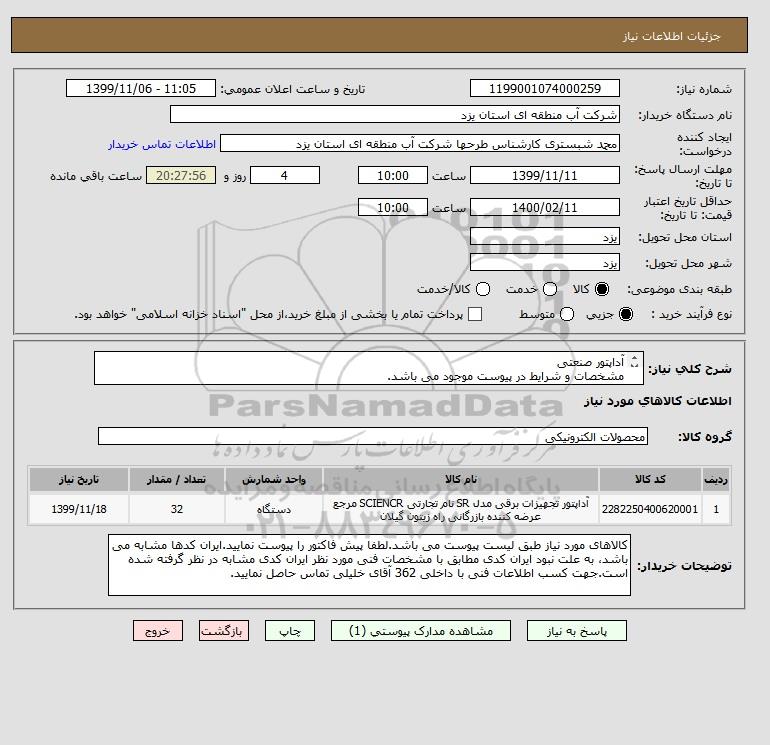Click response deadline hour 10:00 field
The width and height of the screenshot is (770, 745).
click(393, 175)
